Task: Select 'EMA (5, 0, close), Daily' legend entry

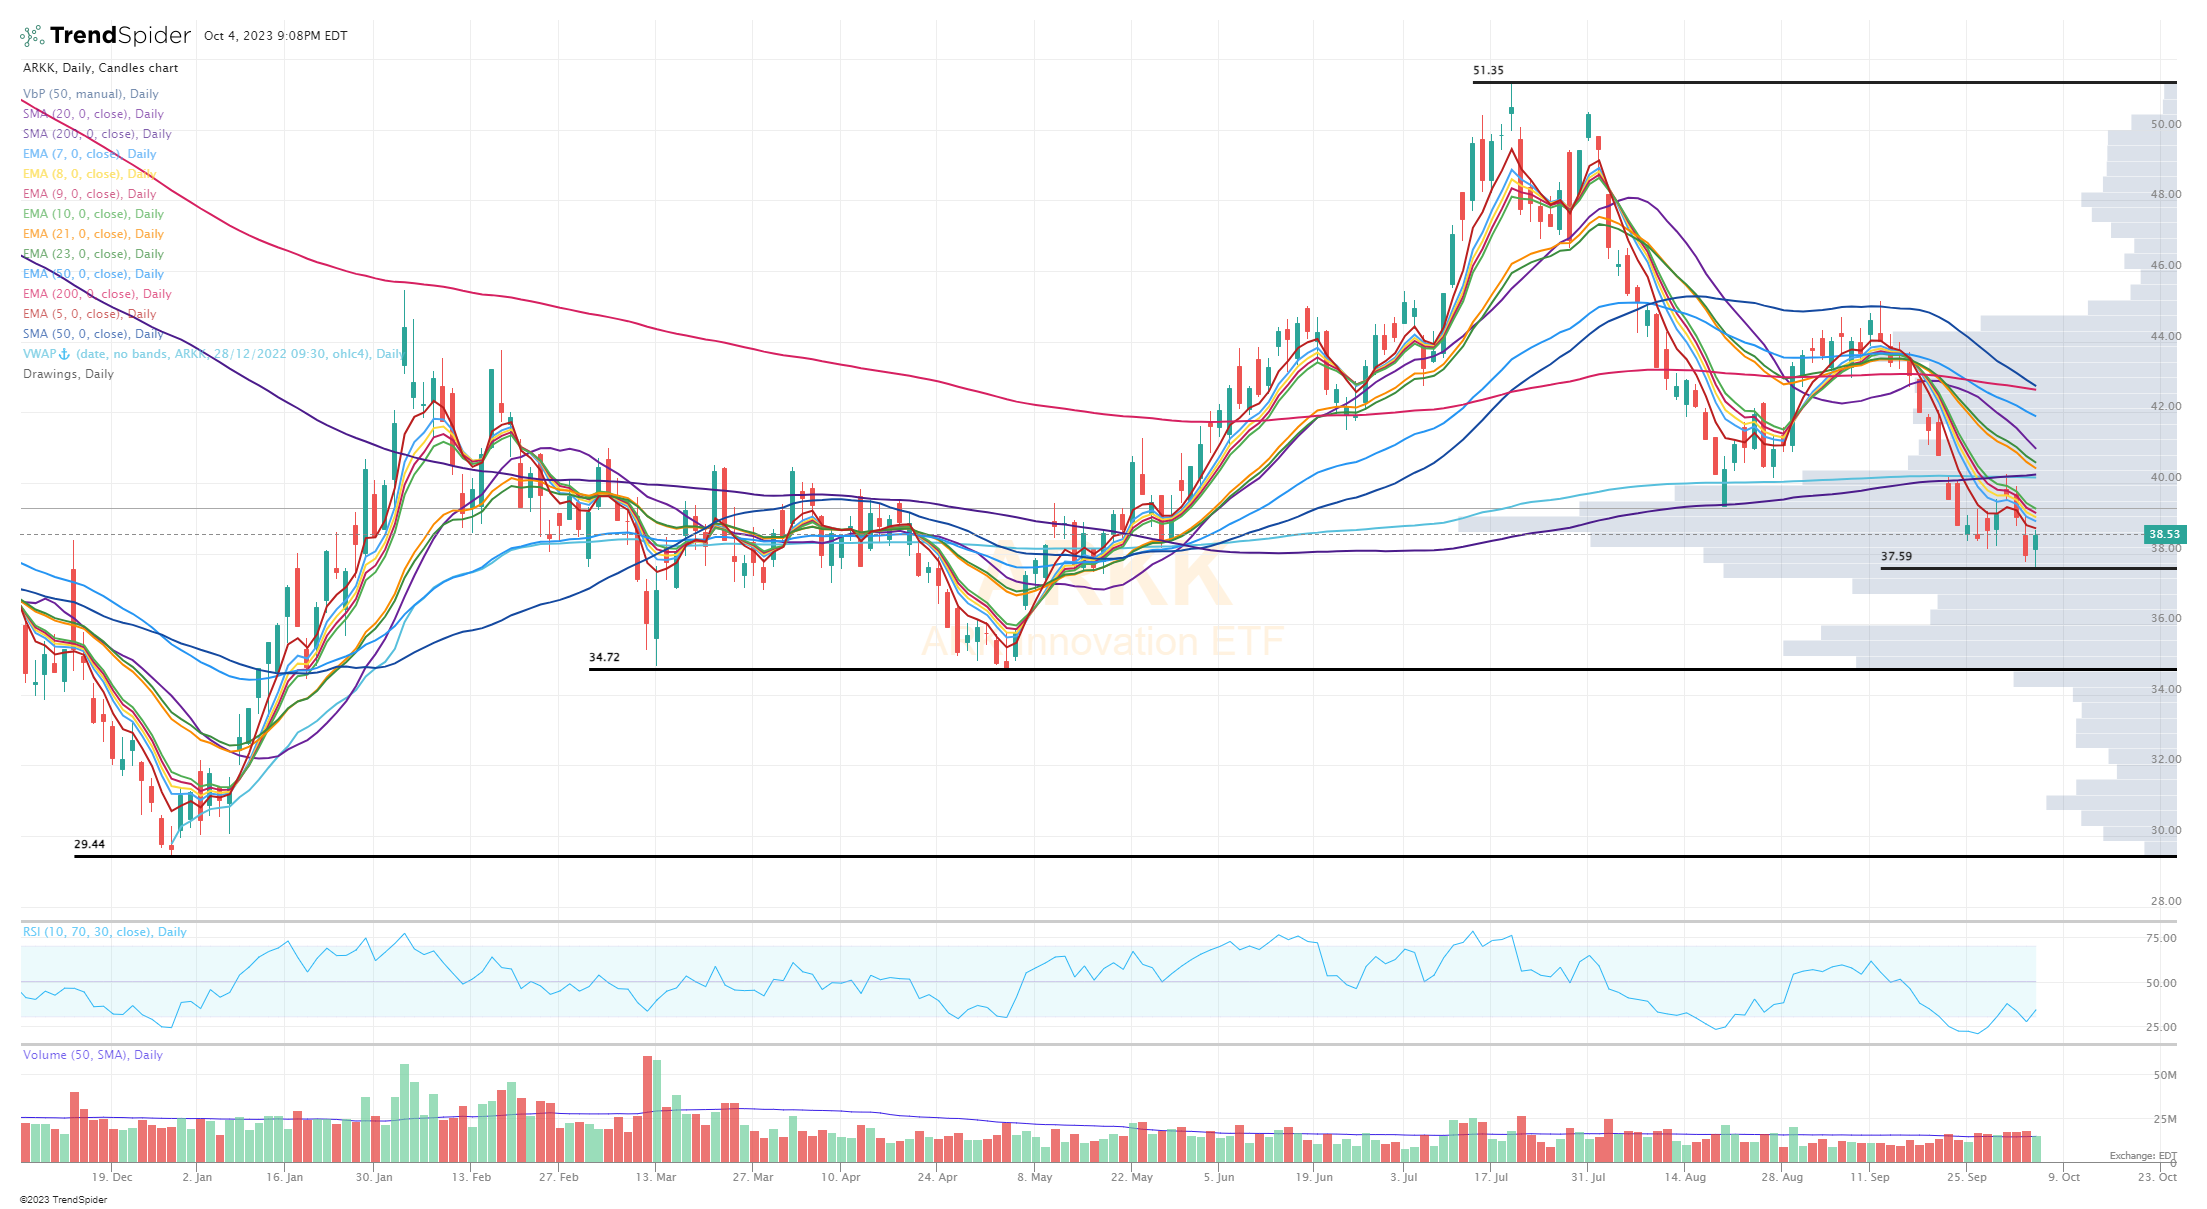Action: point(89,314)
